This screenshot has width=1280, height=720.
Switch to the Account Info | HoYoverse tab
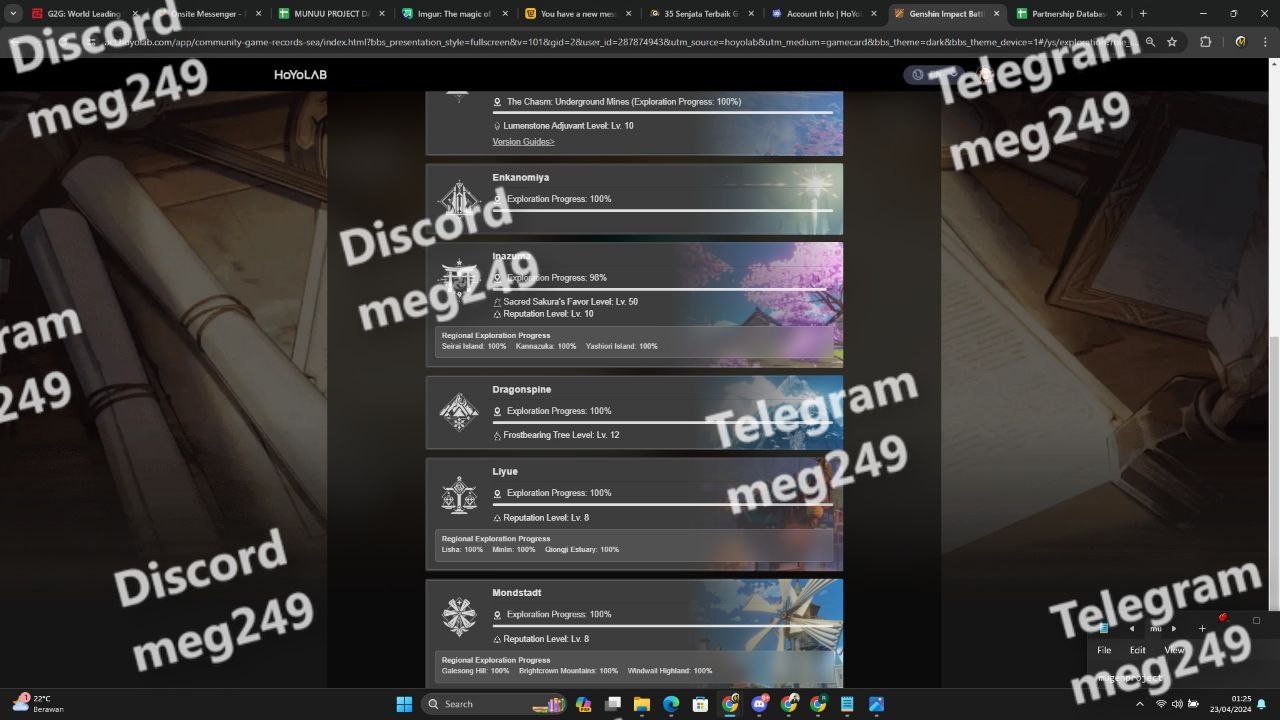825,14
